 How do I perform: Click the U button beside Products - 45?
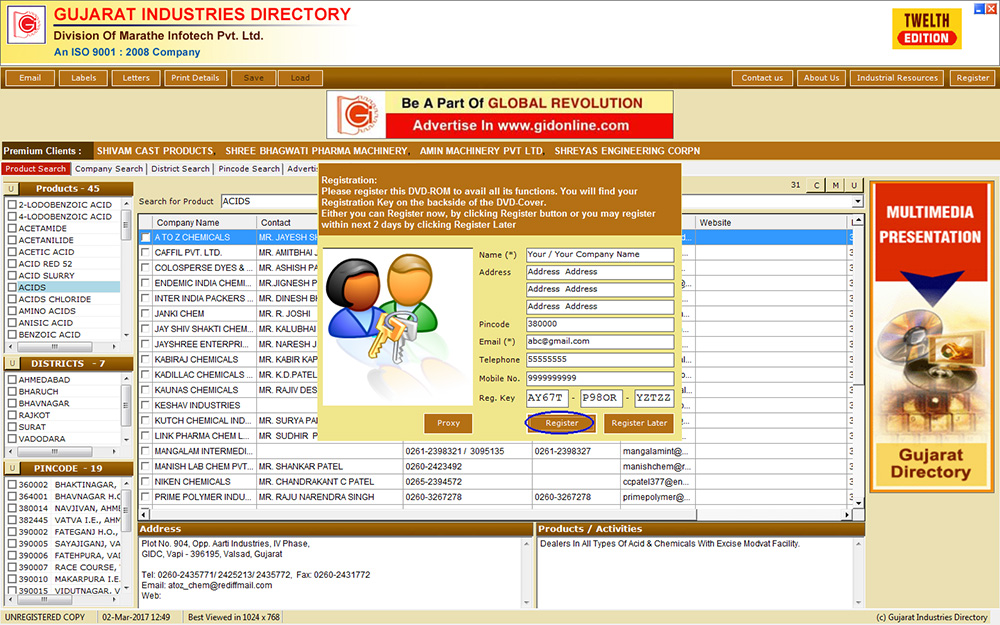[x=11, y=189]
